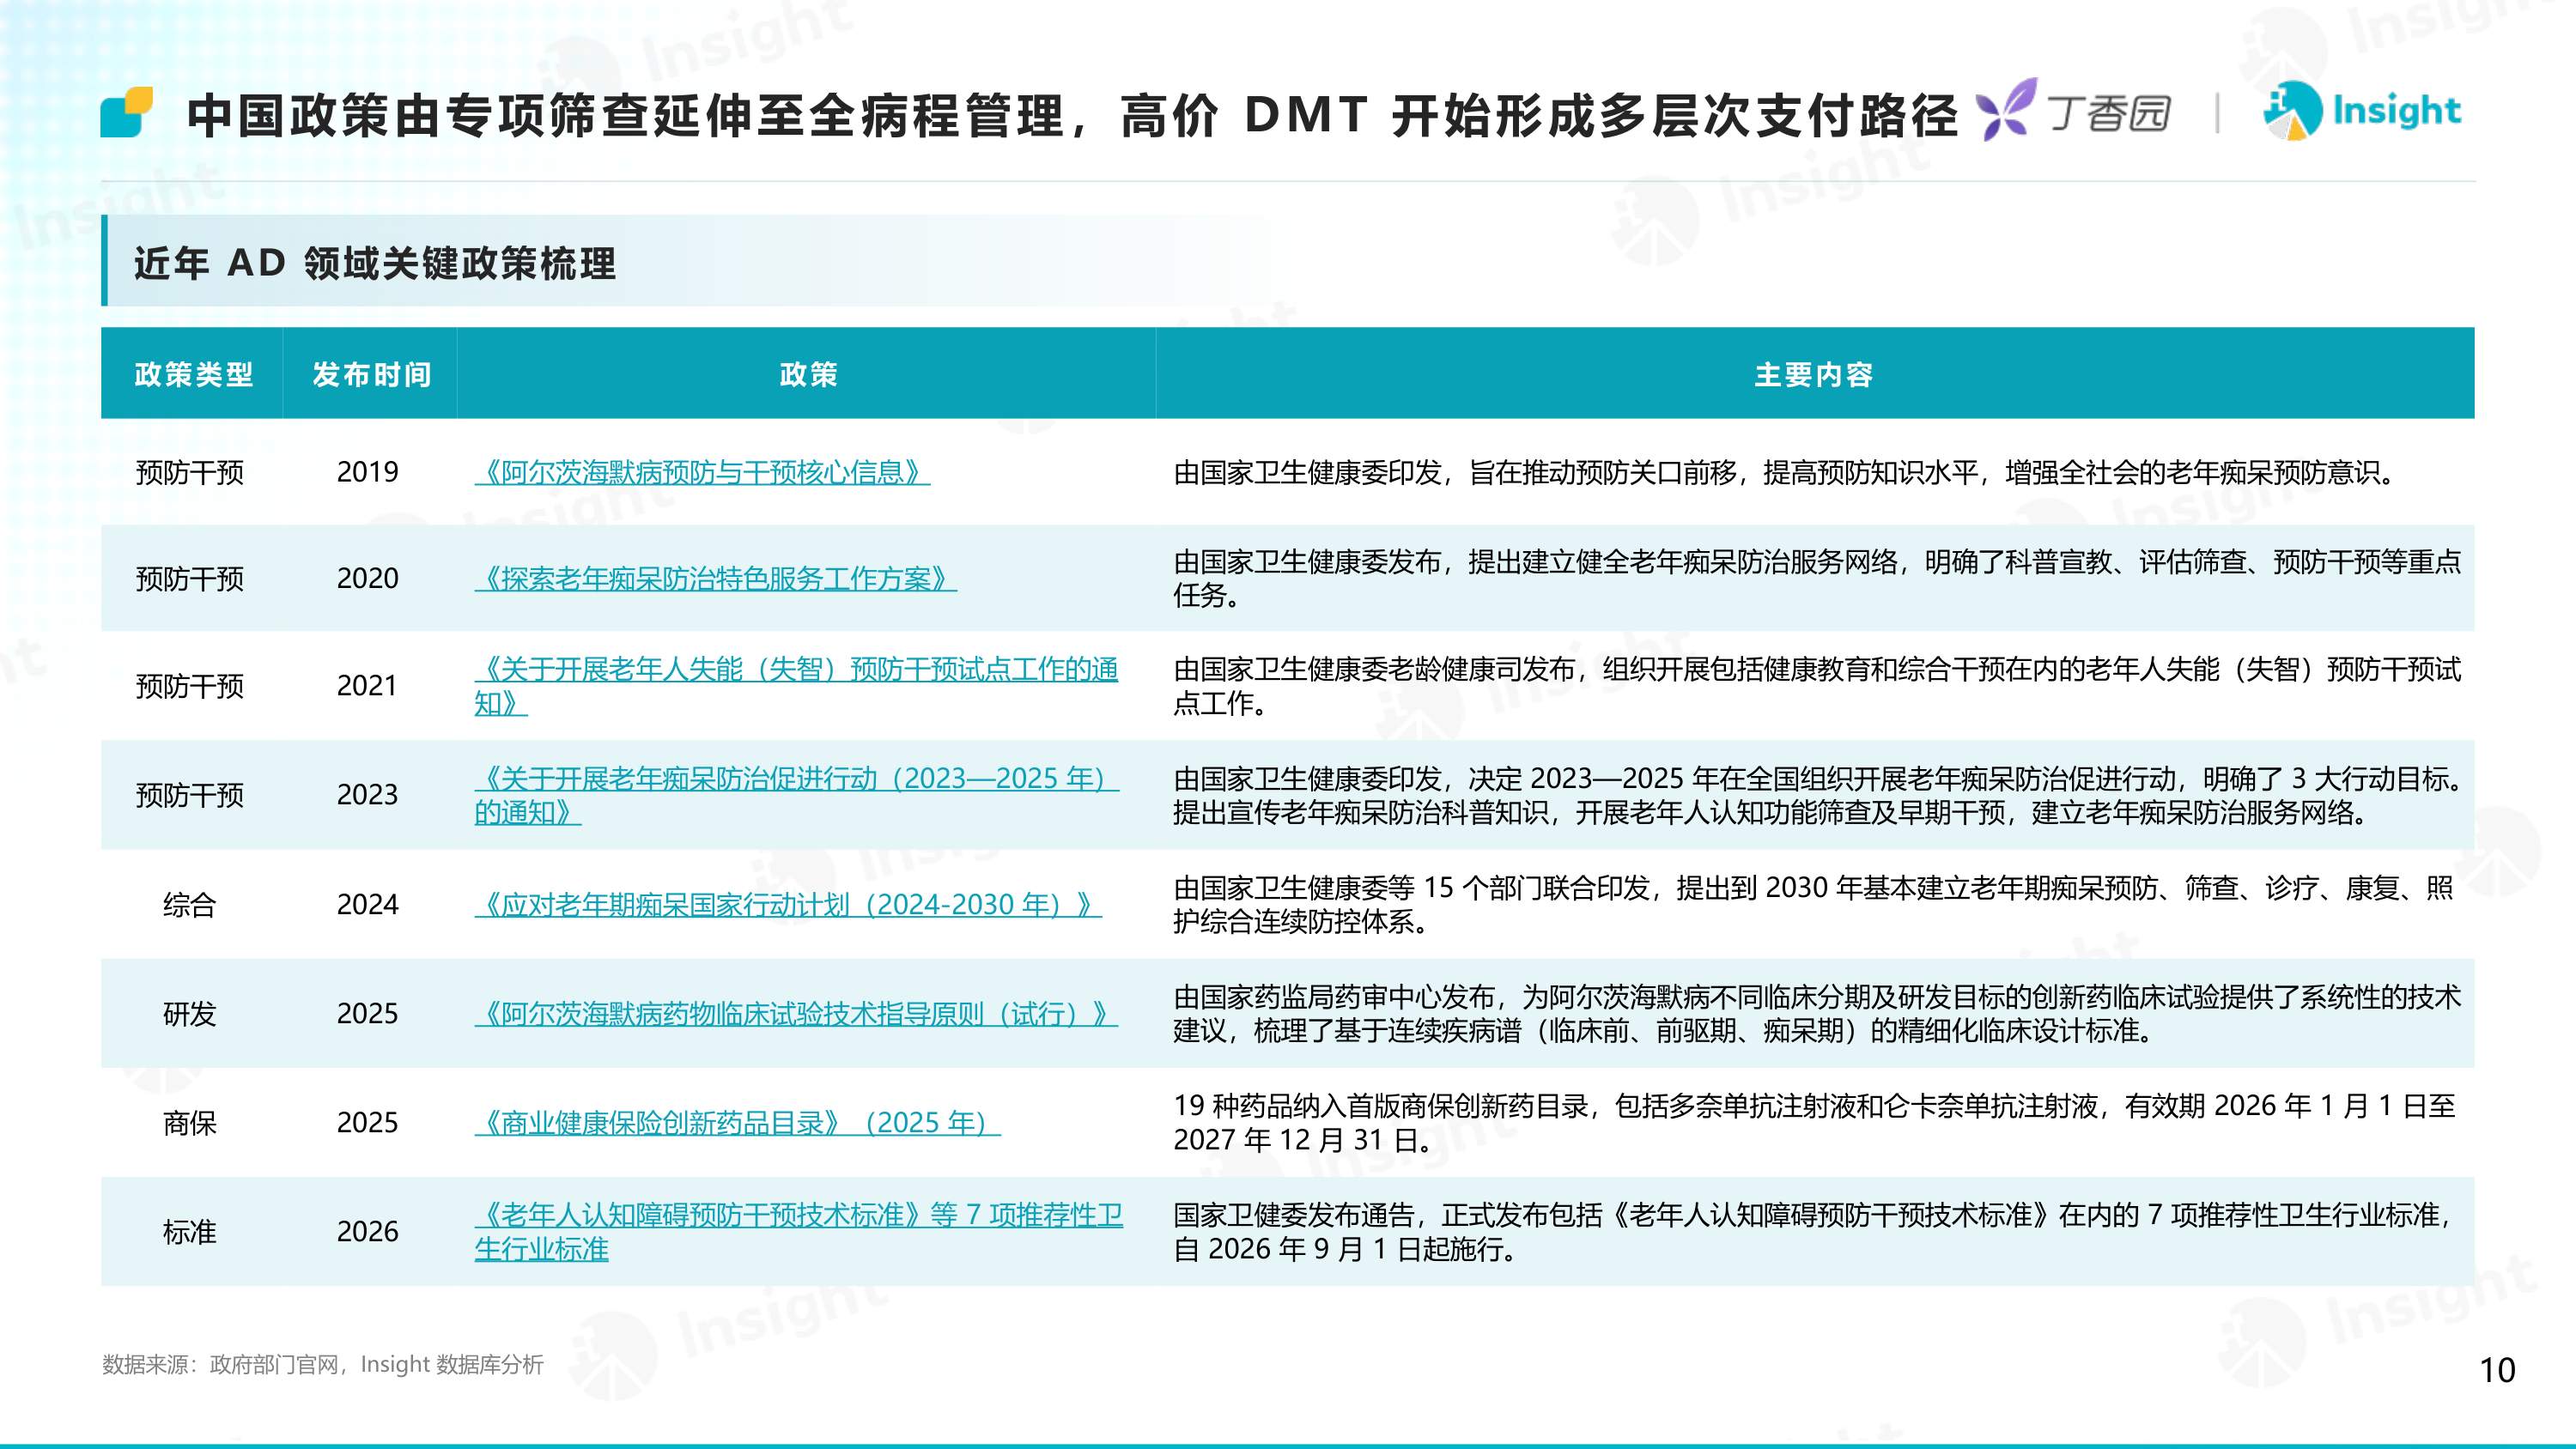Click the slide title 中国政策由专项筛查延伸至全病程管理
Image resolution: width=2576 pixels, height=1449 pixels.
1072,114
